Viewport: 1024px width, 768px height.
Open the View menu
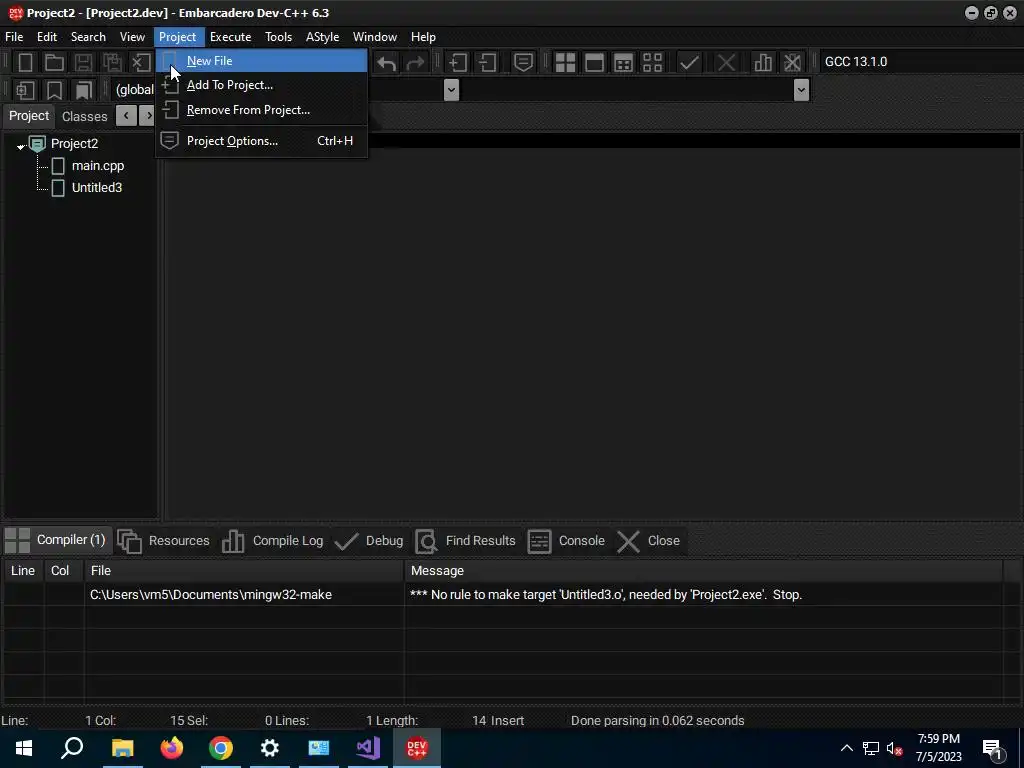click(132, 37)
